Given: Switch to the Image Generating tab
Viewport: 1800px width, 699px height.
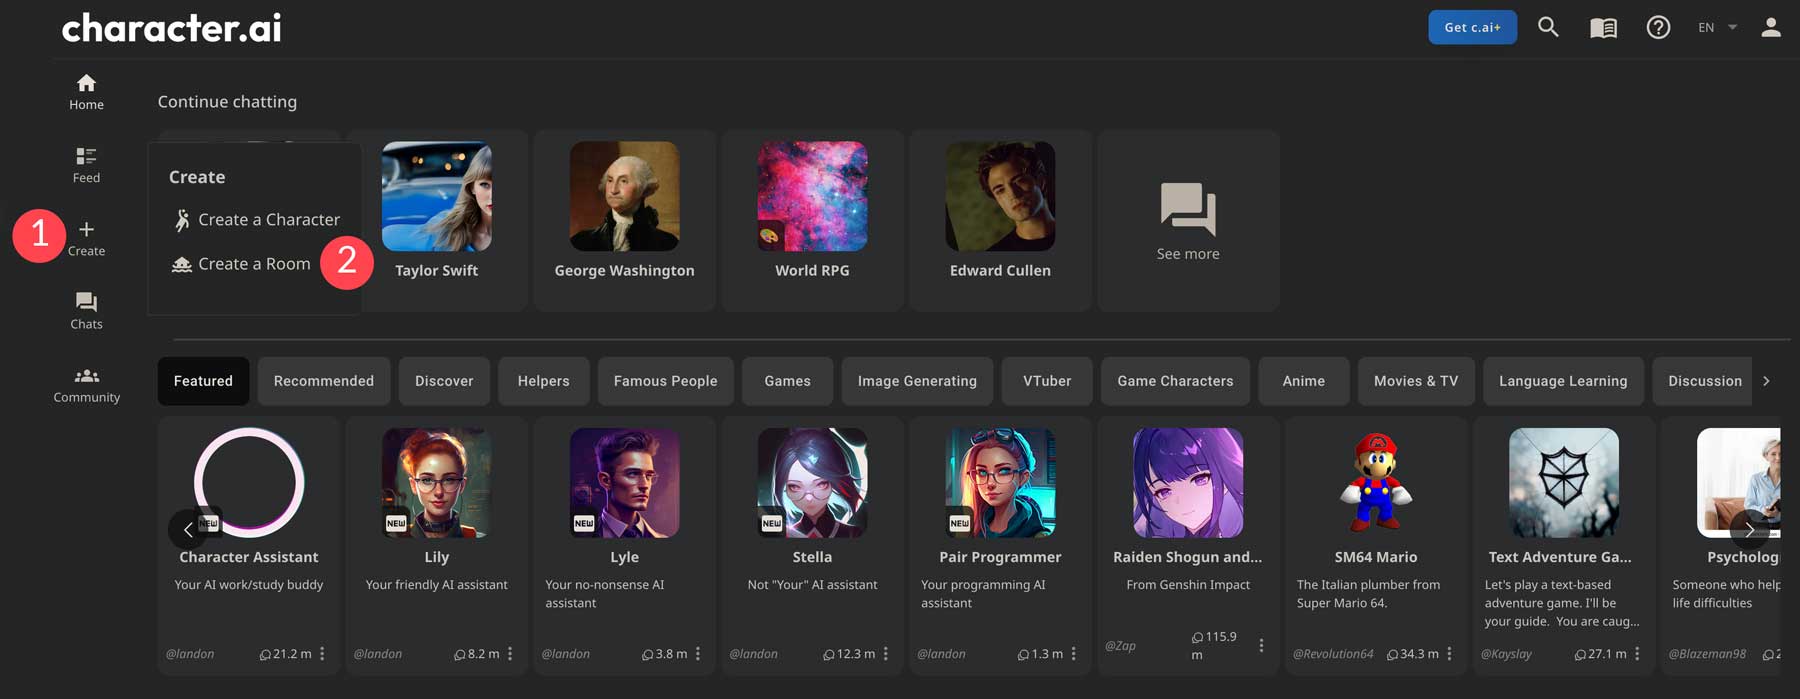Looking at the screenshot, I should 917,381.
